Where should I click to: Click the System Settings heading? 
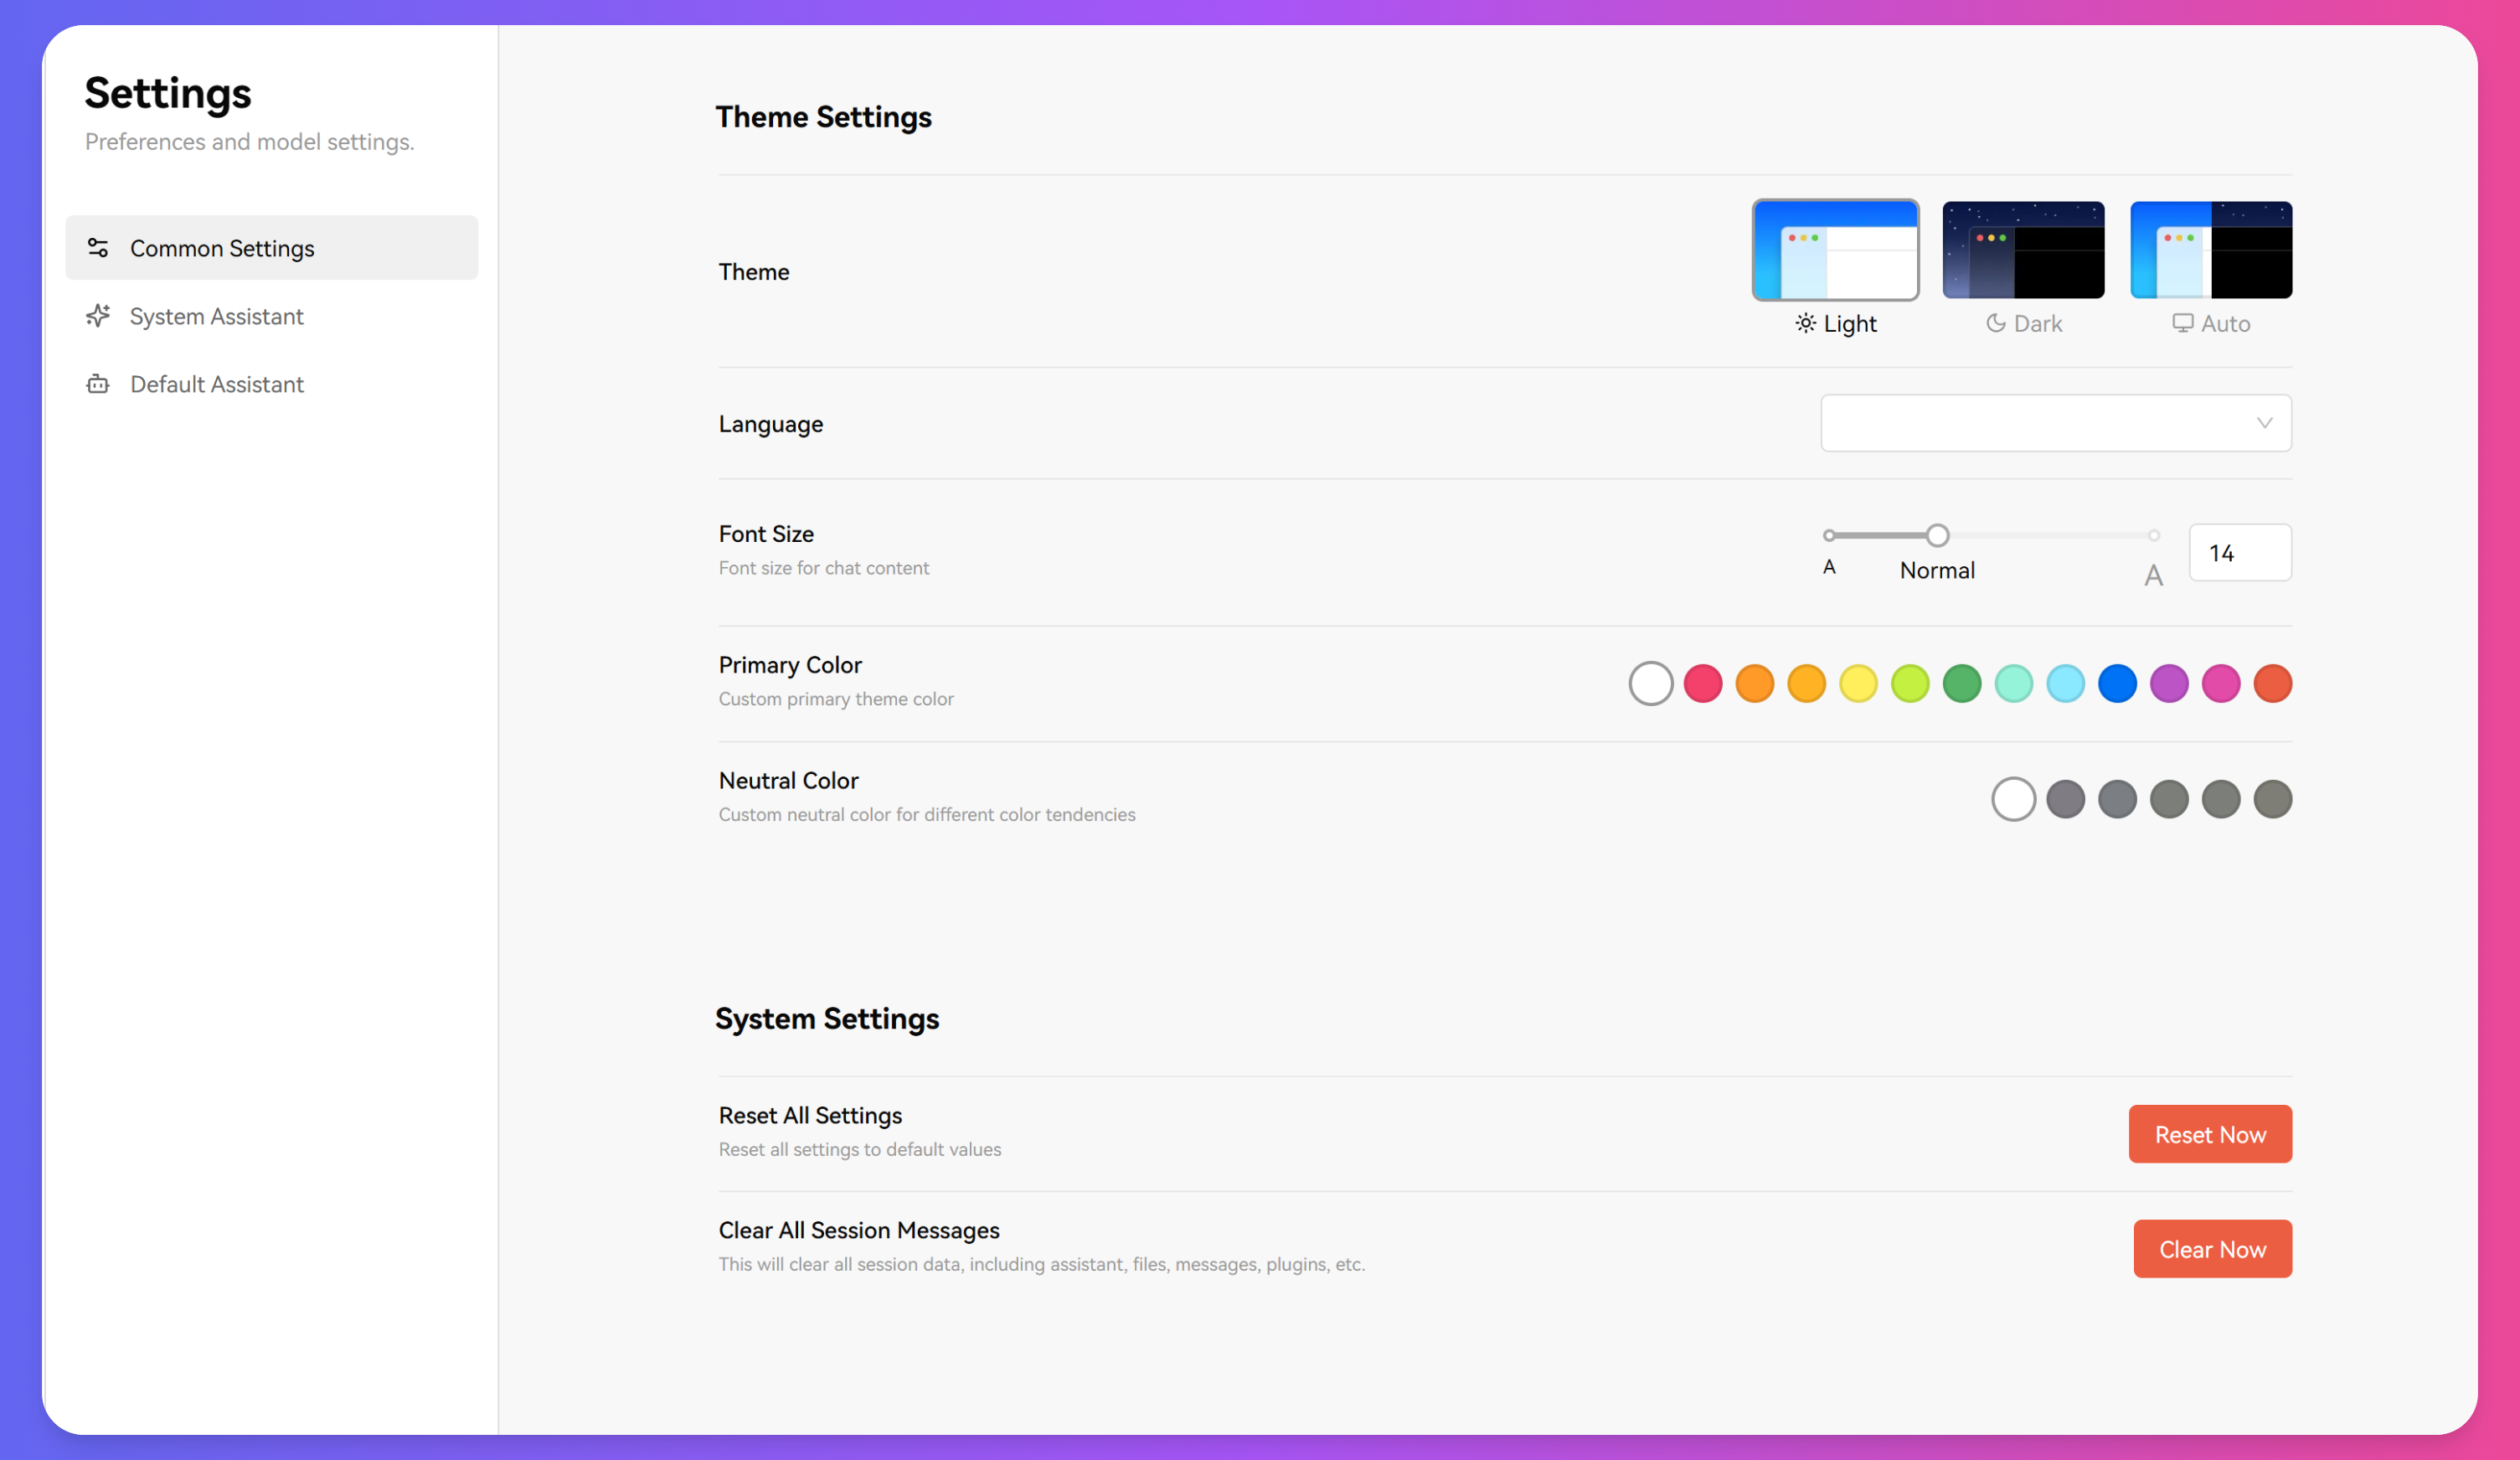point(827,1019)
